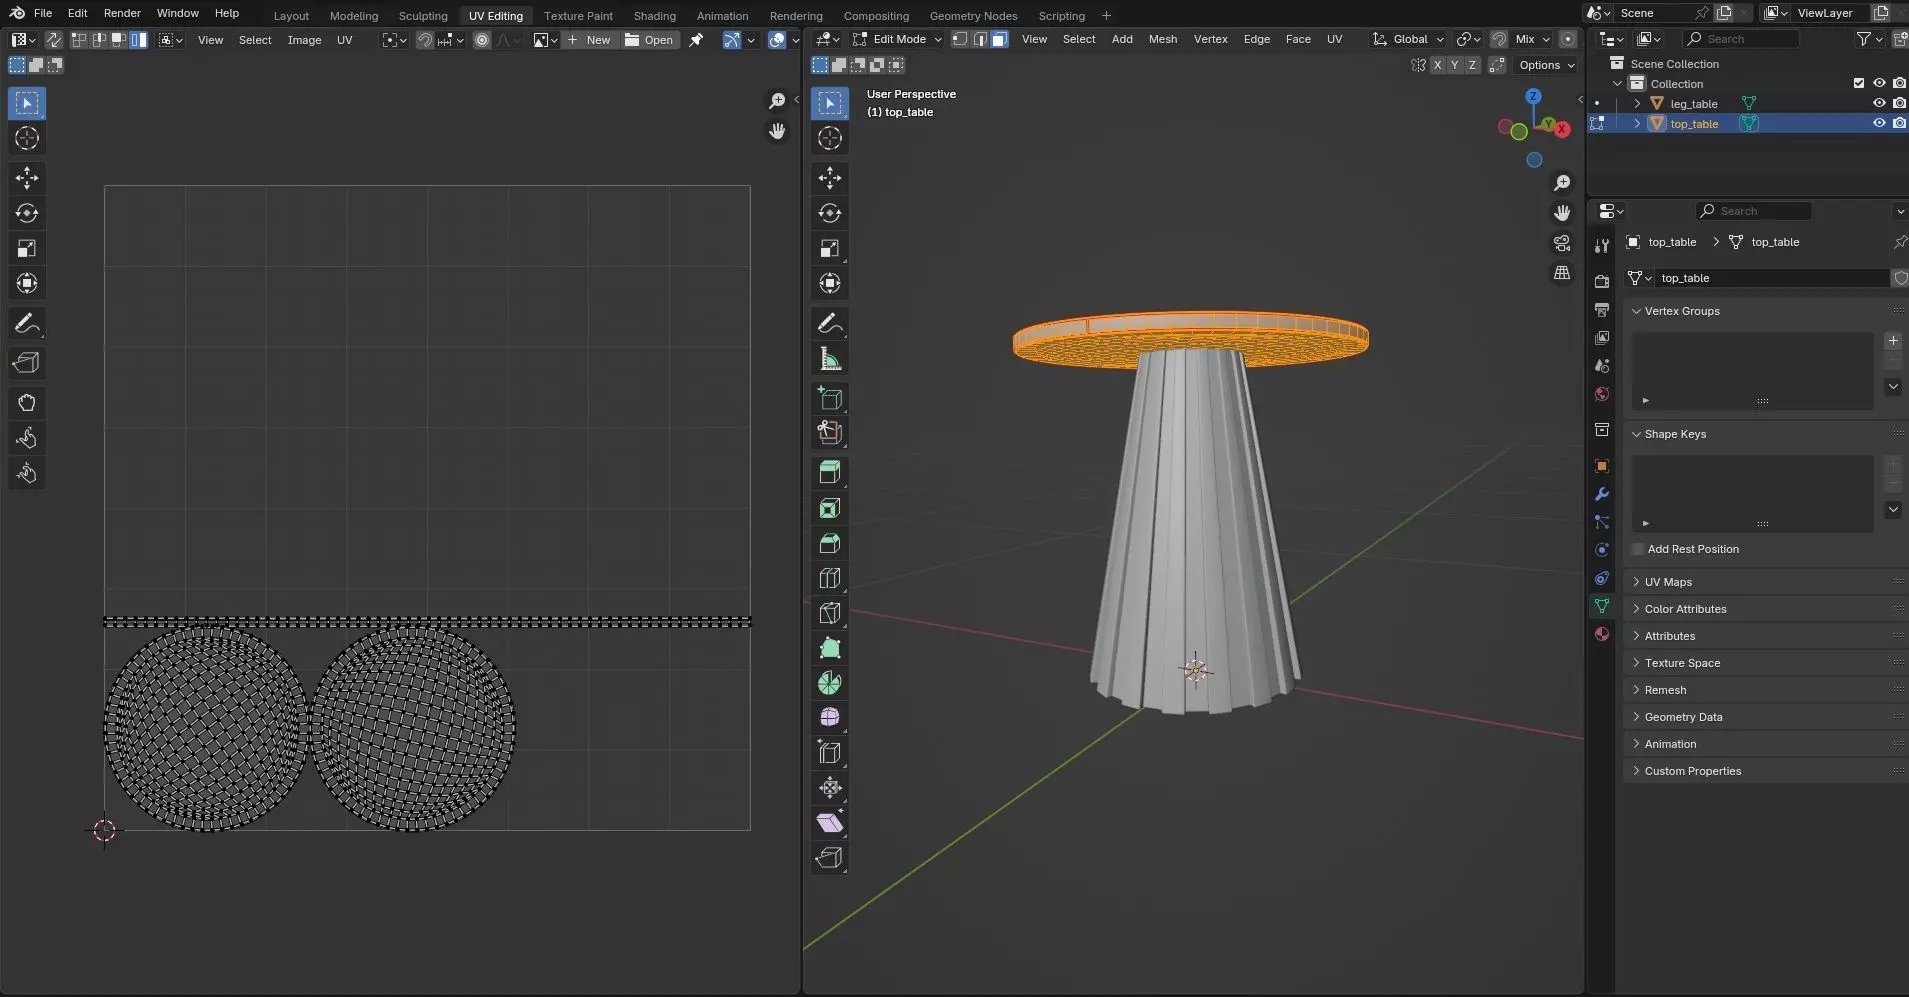Select the Knife tool
Viewport: 1909px width, 997px height.
[x=829, y=613]
